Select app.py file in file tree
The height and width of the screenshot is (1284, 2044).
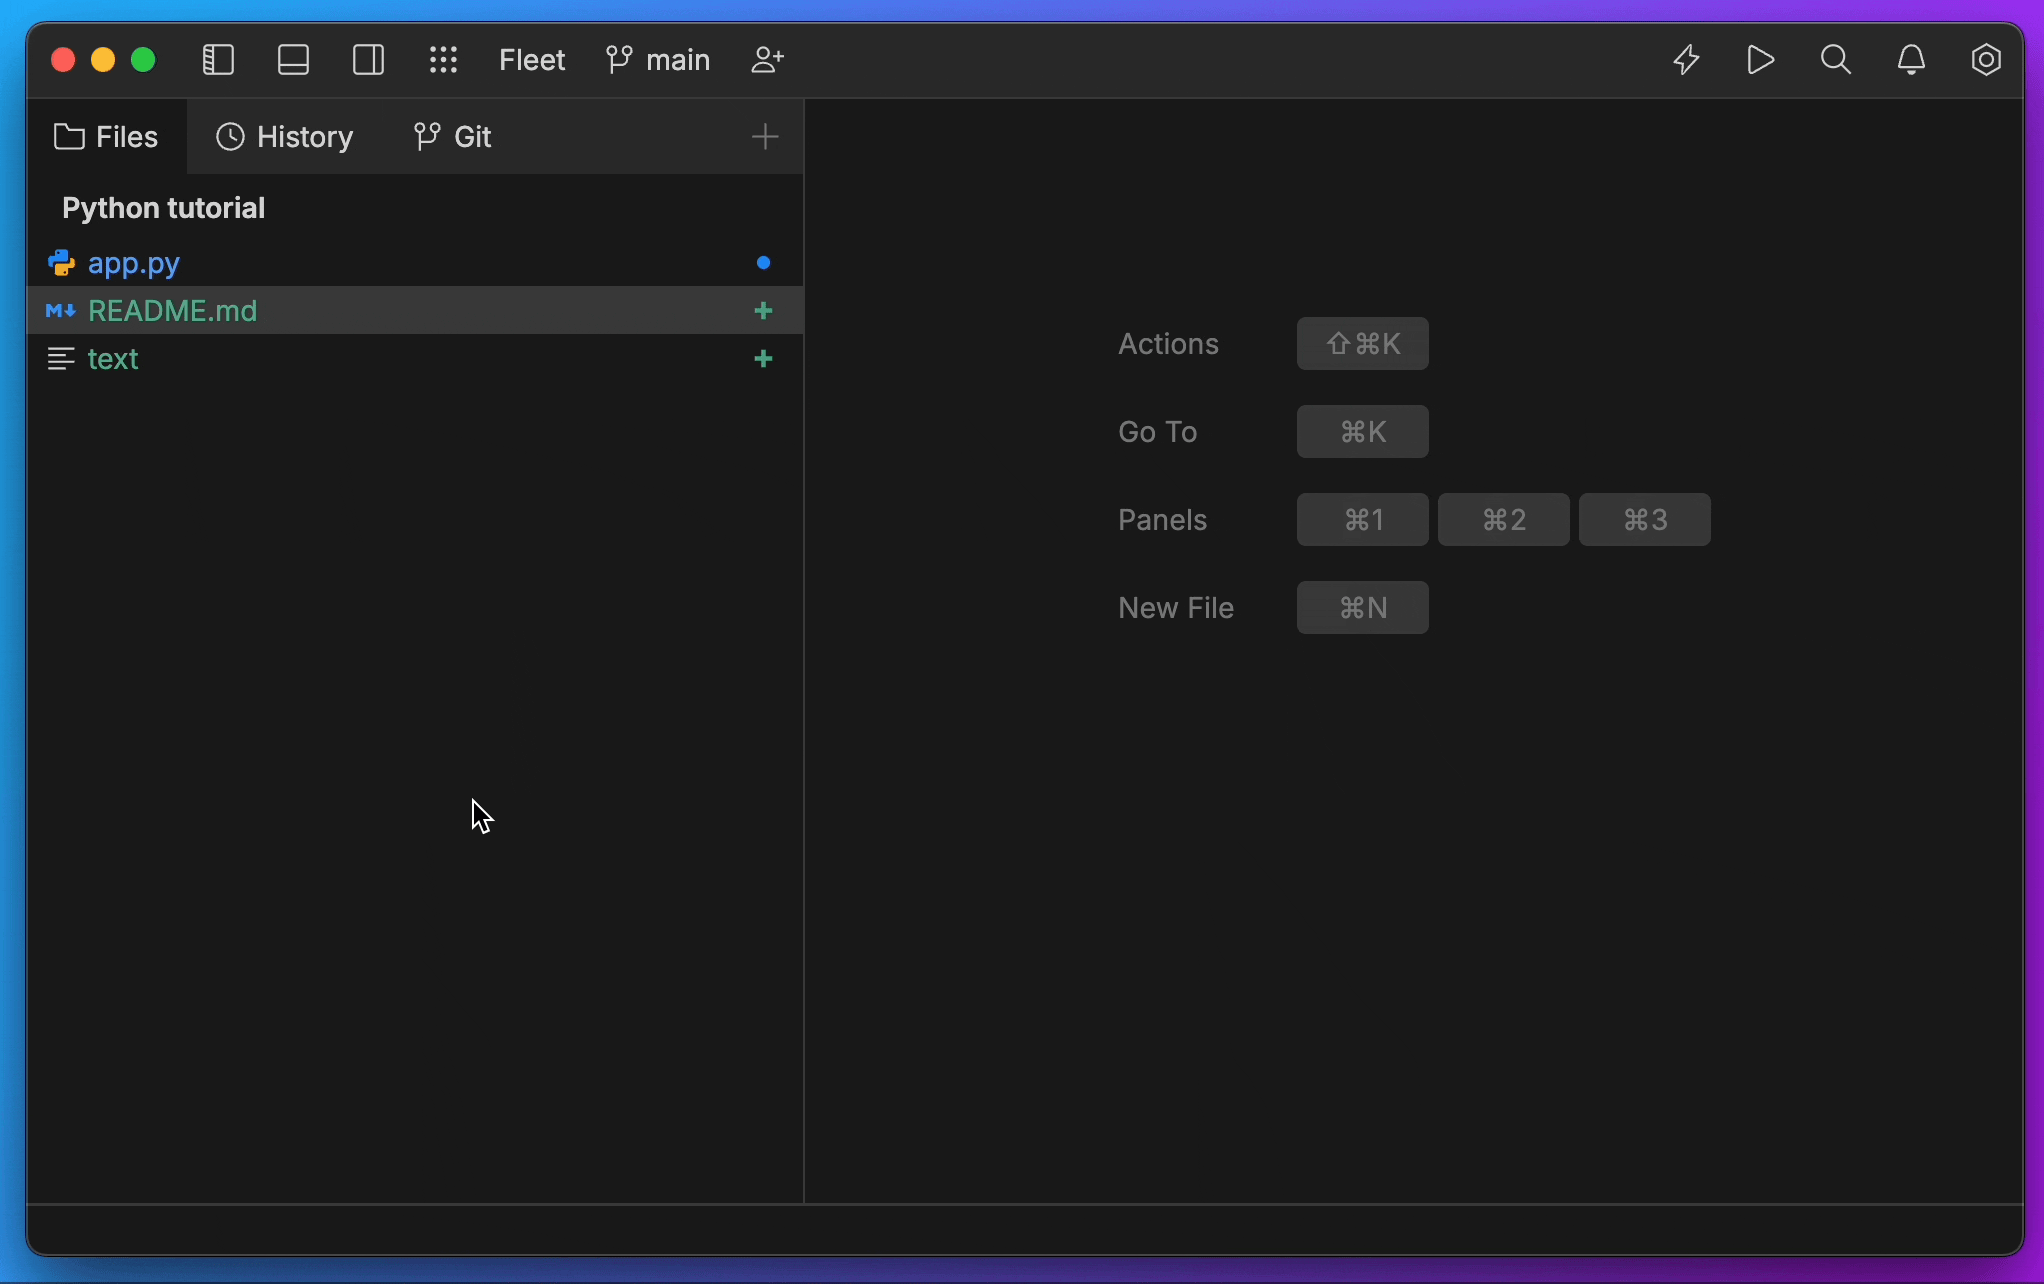point(133,262)
